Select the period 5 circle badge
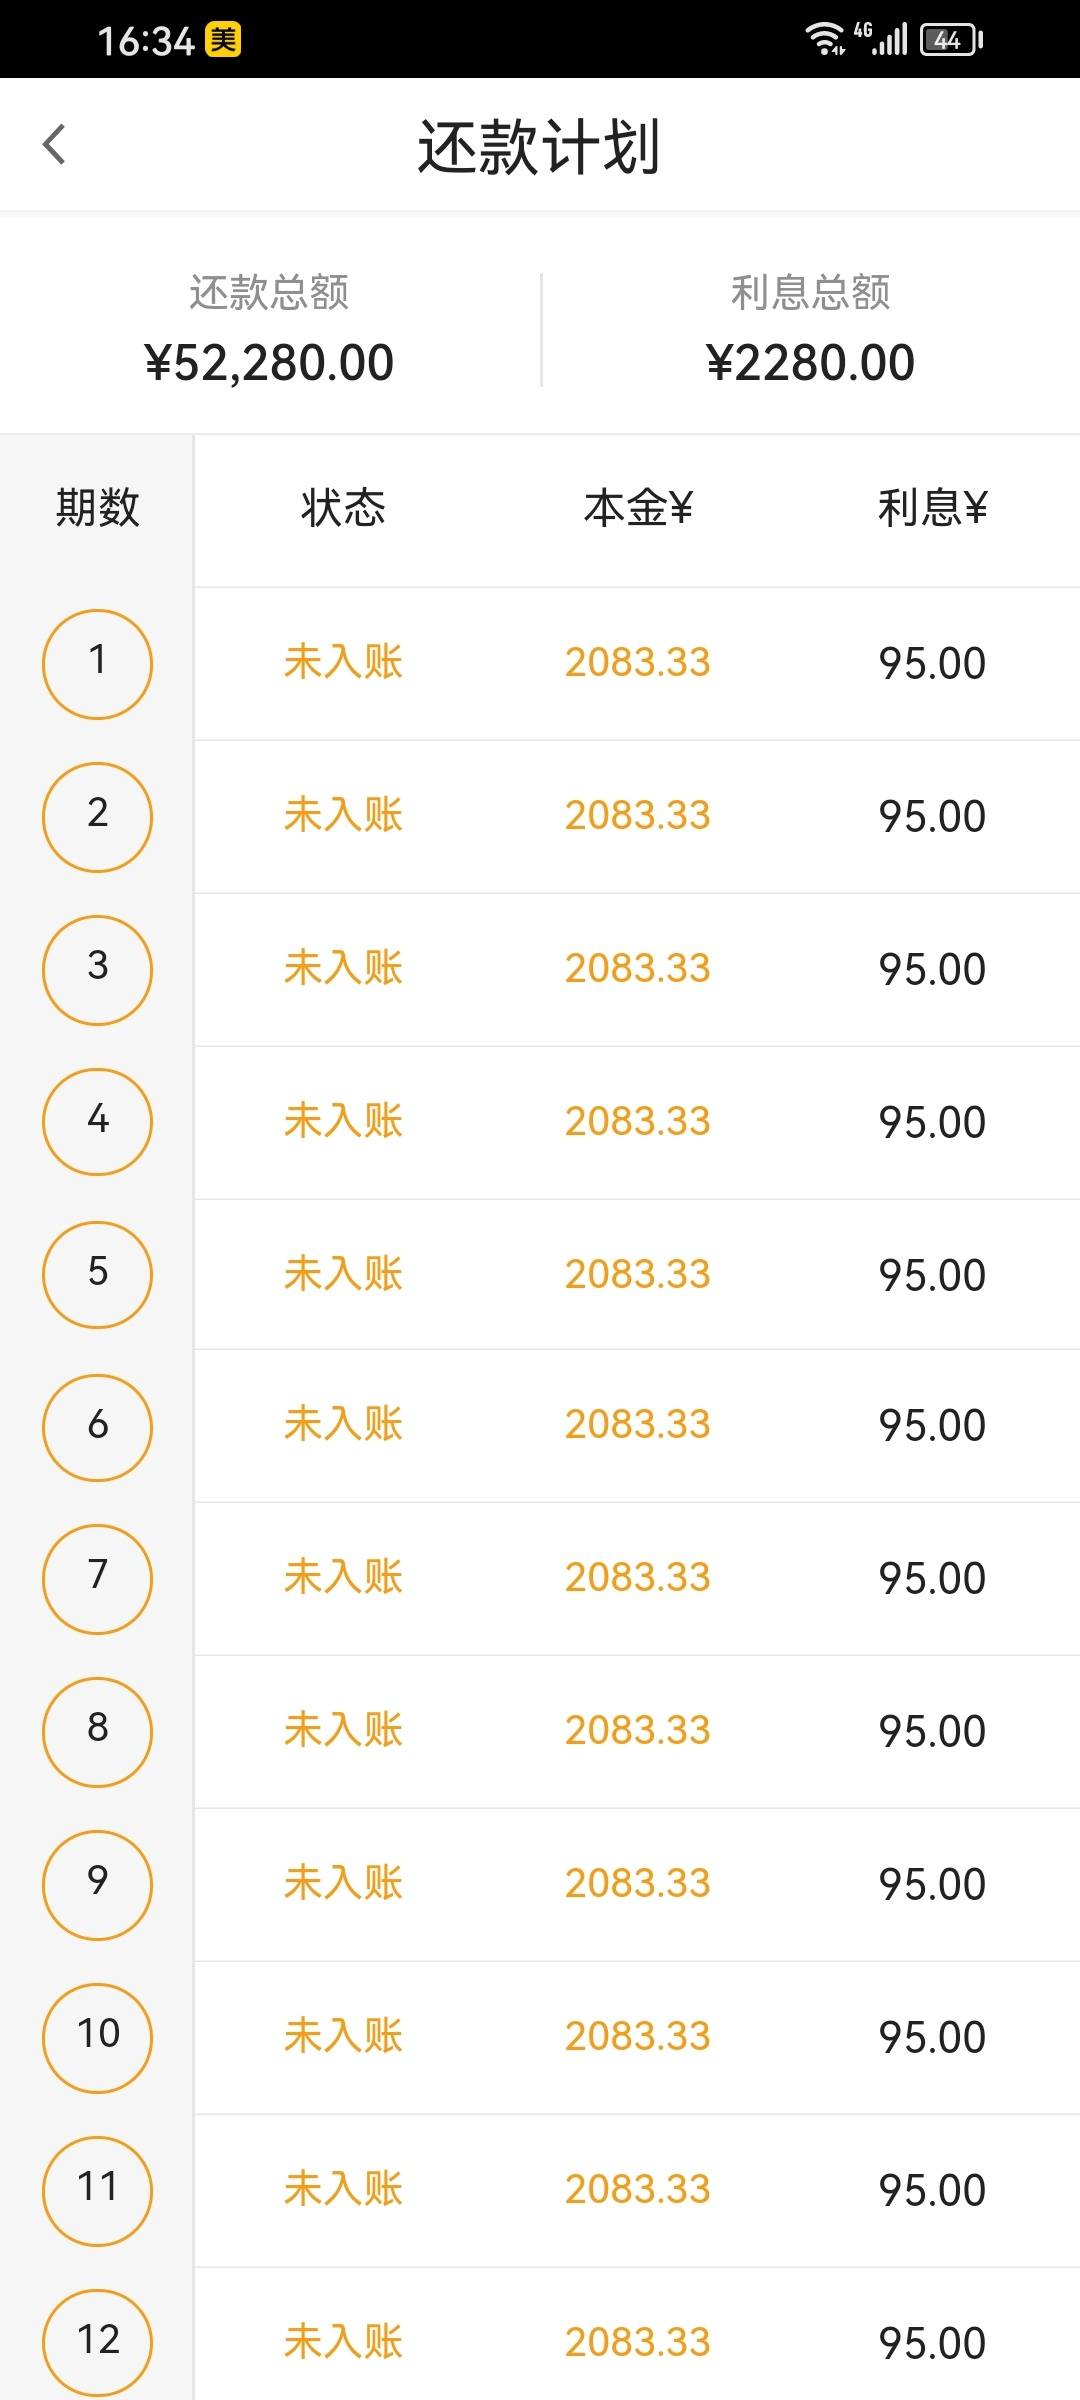This screenshot has height=2400, width=1080. coord(97,1275)
